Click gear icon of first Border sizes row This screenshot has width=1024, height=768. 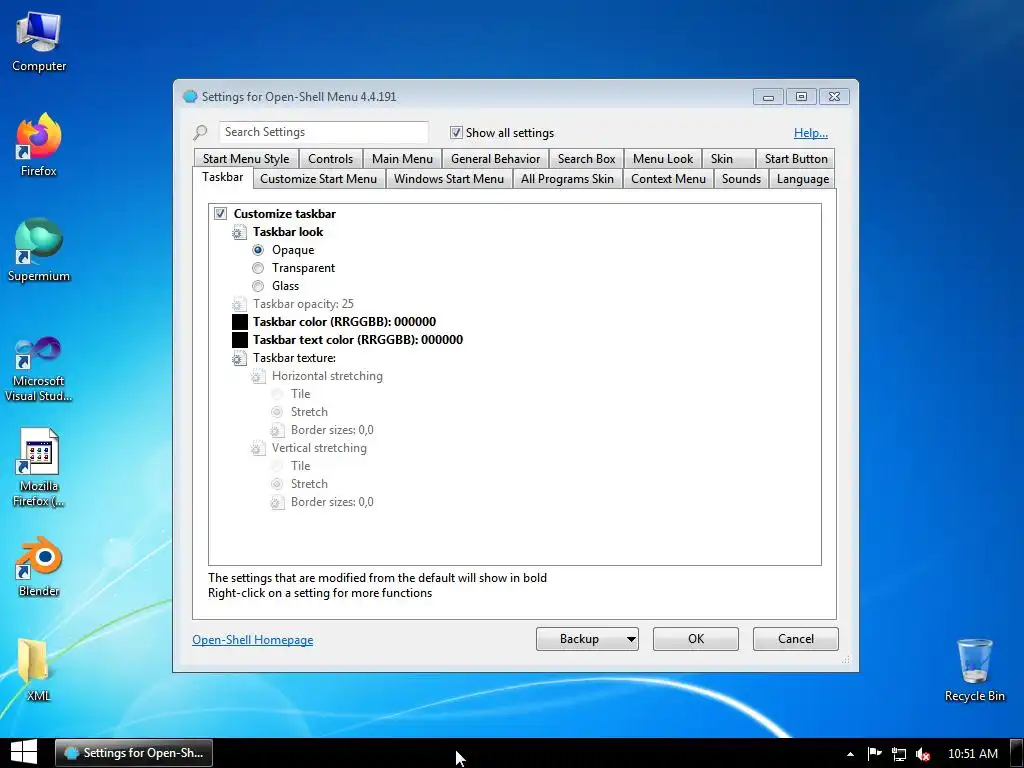278,430
